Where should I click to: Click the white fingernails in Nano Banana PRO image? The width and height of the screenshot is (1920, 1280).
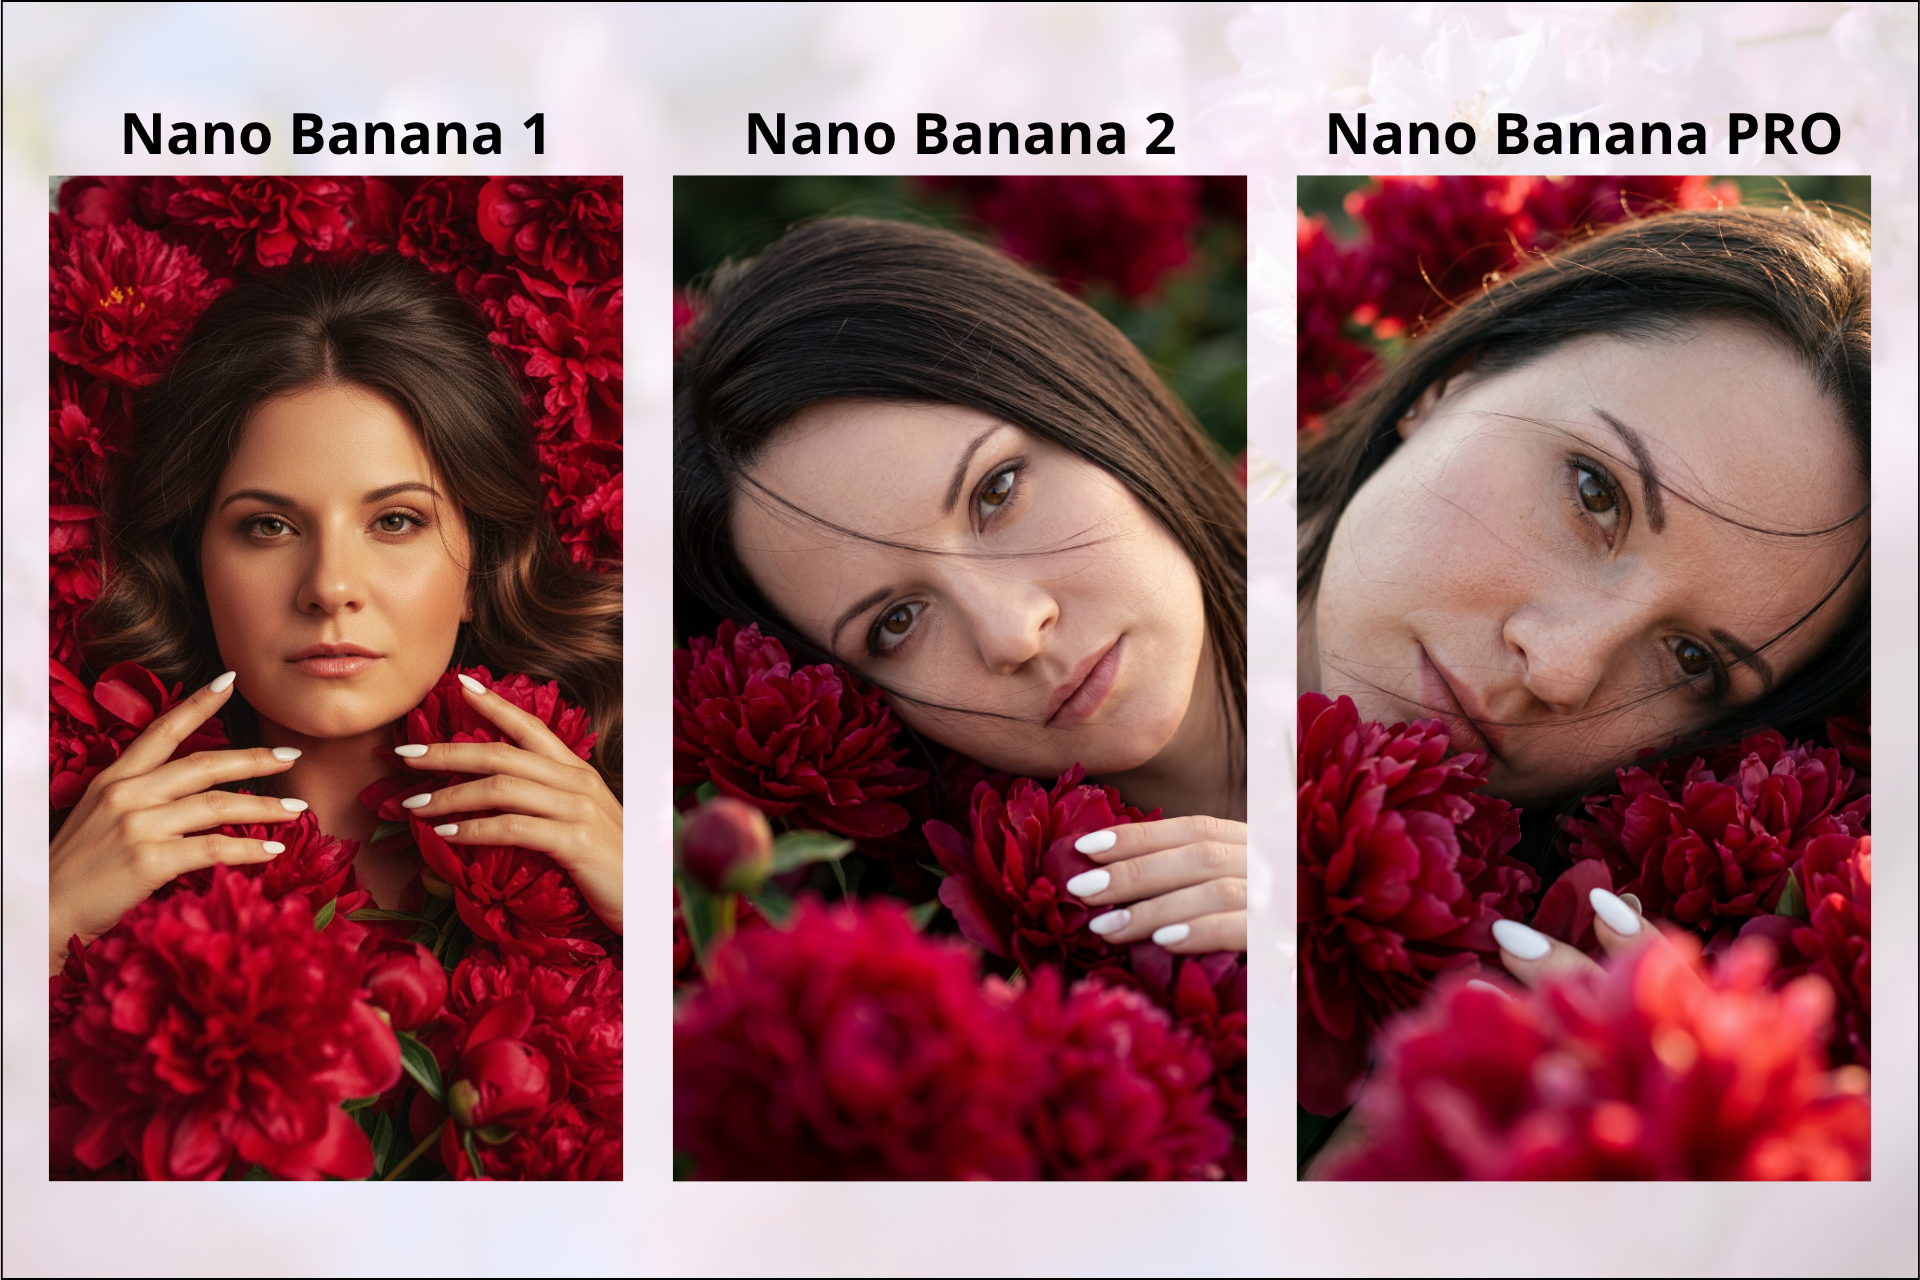pyautogui.click(x=1565, y=925)
